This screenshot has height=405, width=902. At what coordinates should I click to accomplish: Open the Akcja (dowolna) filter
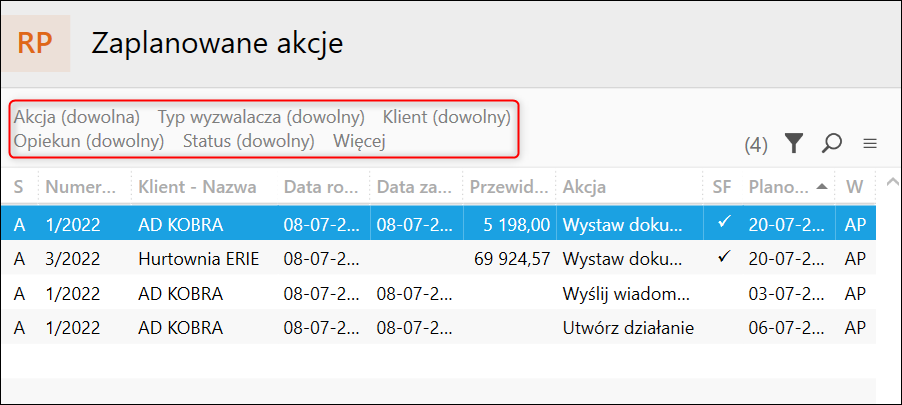[77, 117]
